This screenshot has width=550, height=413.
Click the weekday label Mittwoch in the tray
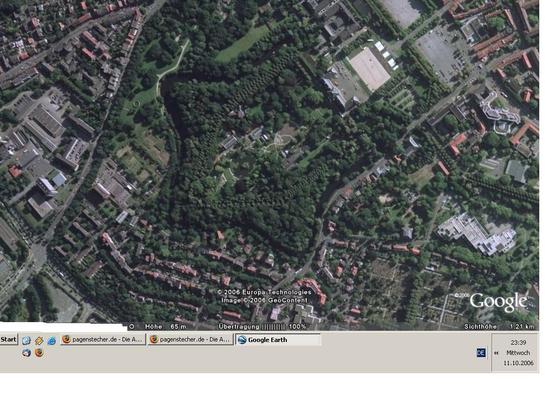click(x=518, y=353)
